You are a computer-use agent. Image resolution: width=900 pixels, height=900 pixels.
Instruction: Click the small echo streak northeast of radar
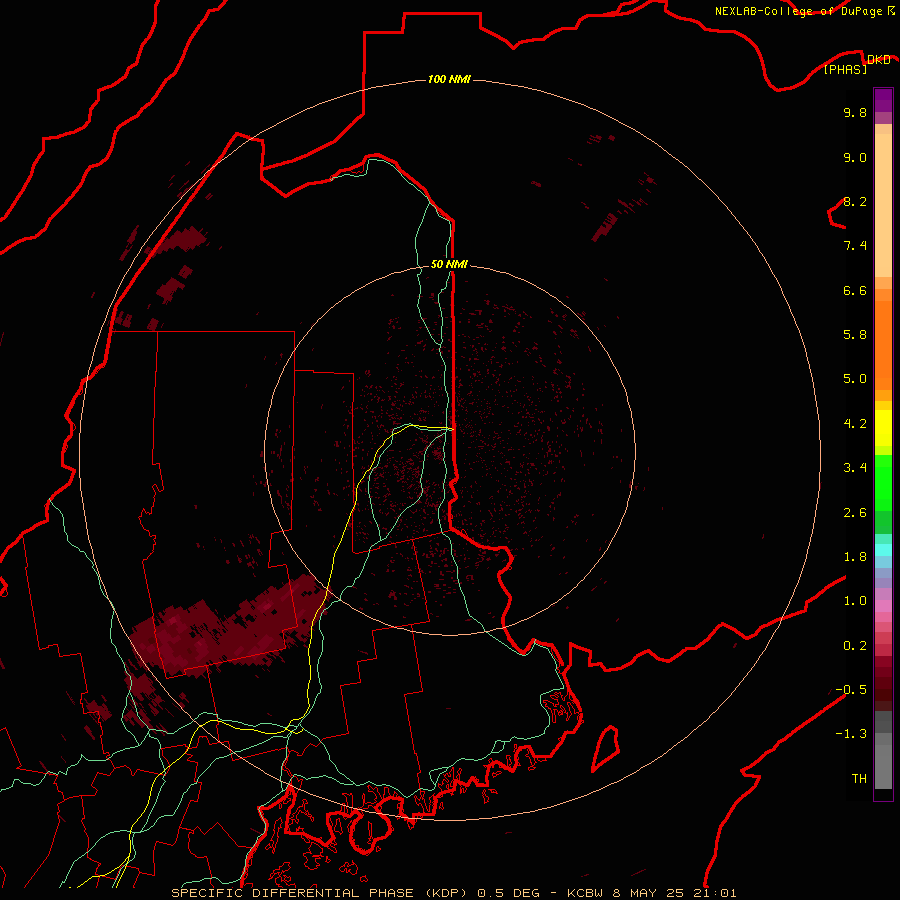click(605, 228)
